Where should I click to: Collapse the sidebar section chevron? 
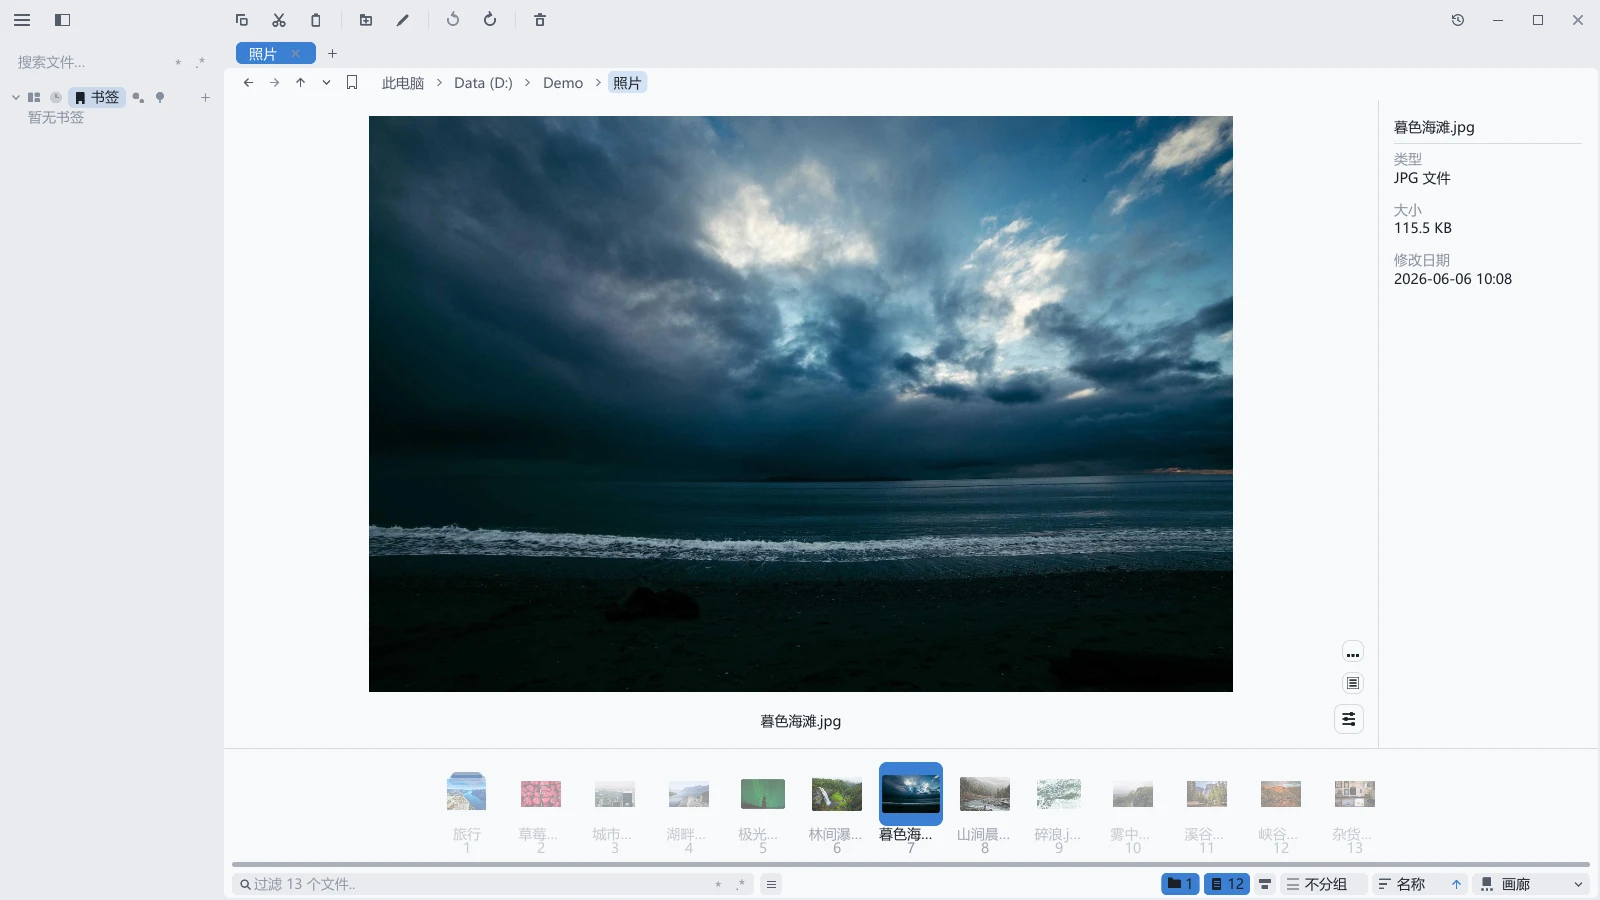click(16, 97)
